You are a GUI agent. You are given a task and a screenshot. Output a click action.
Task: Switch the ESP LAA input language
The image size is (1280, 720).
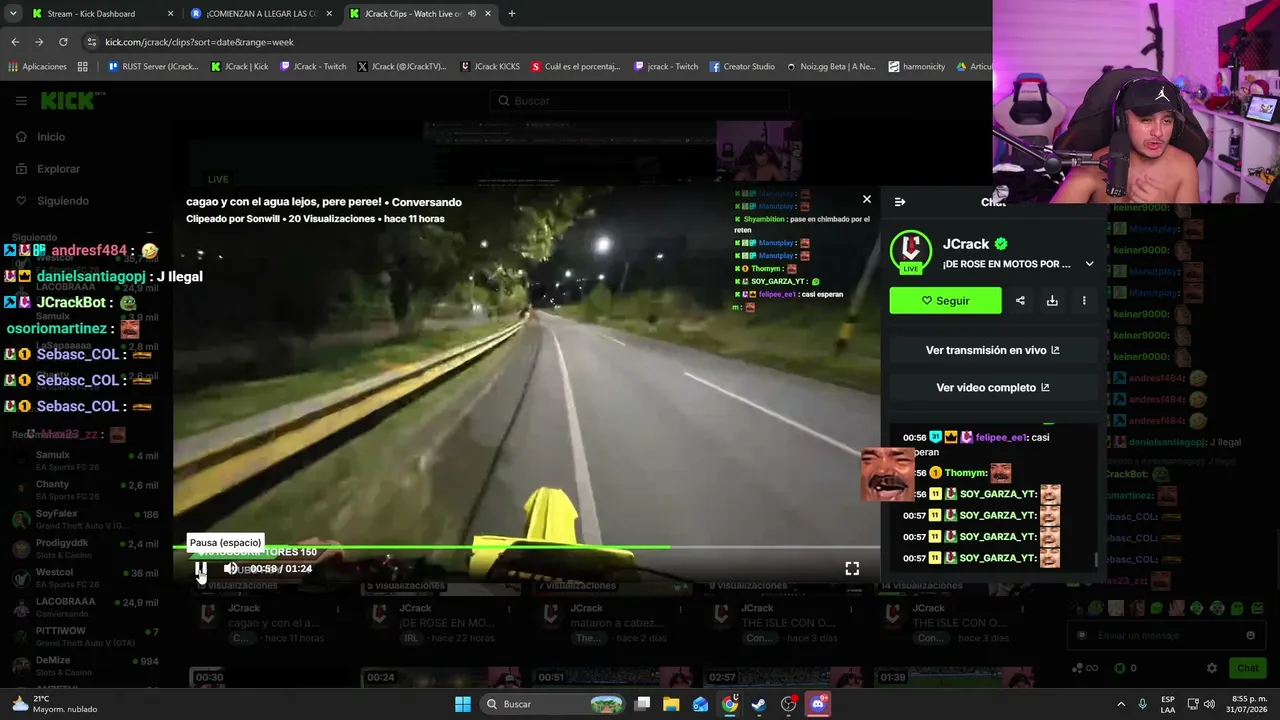1168,704
